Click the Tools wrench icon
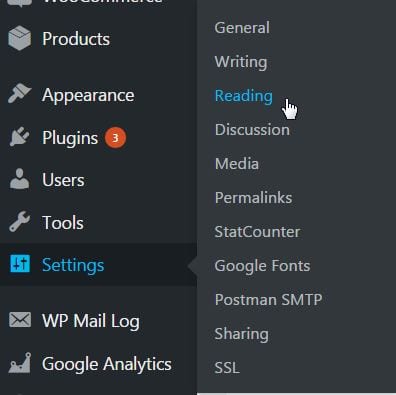 [20, 221]
